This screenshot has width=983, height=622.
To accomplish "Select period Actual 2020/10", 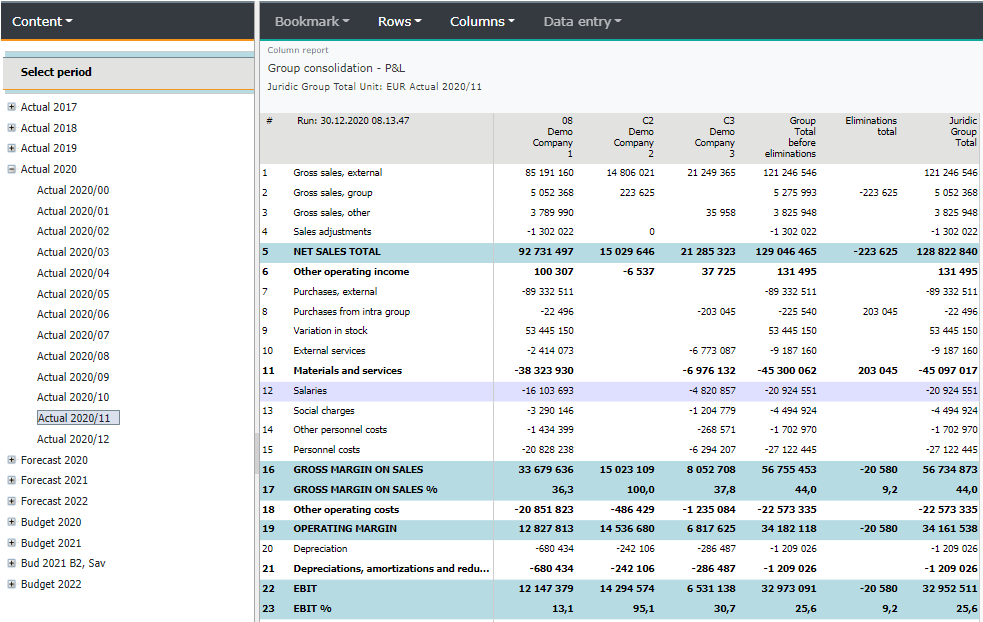I will [73, 397].
